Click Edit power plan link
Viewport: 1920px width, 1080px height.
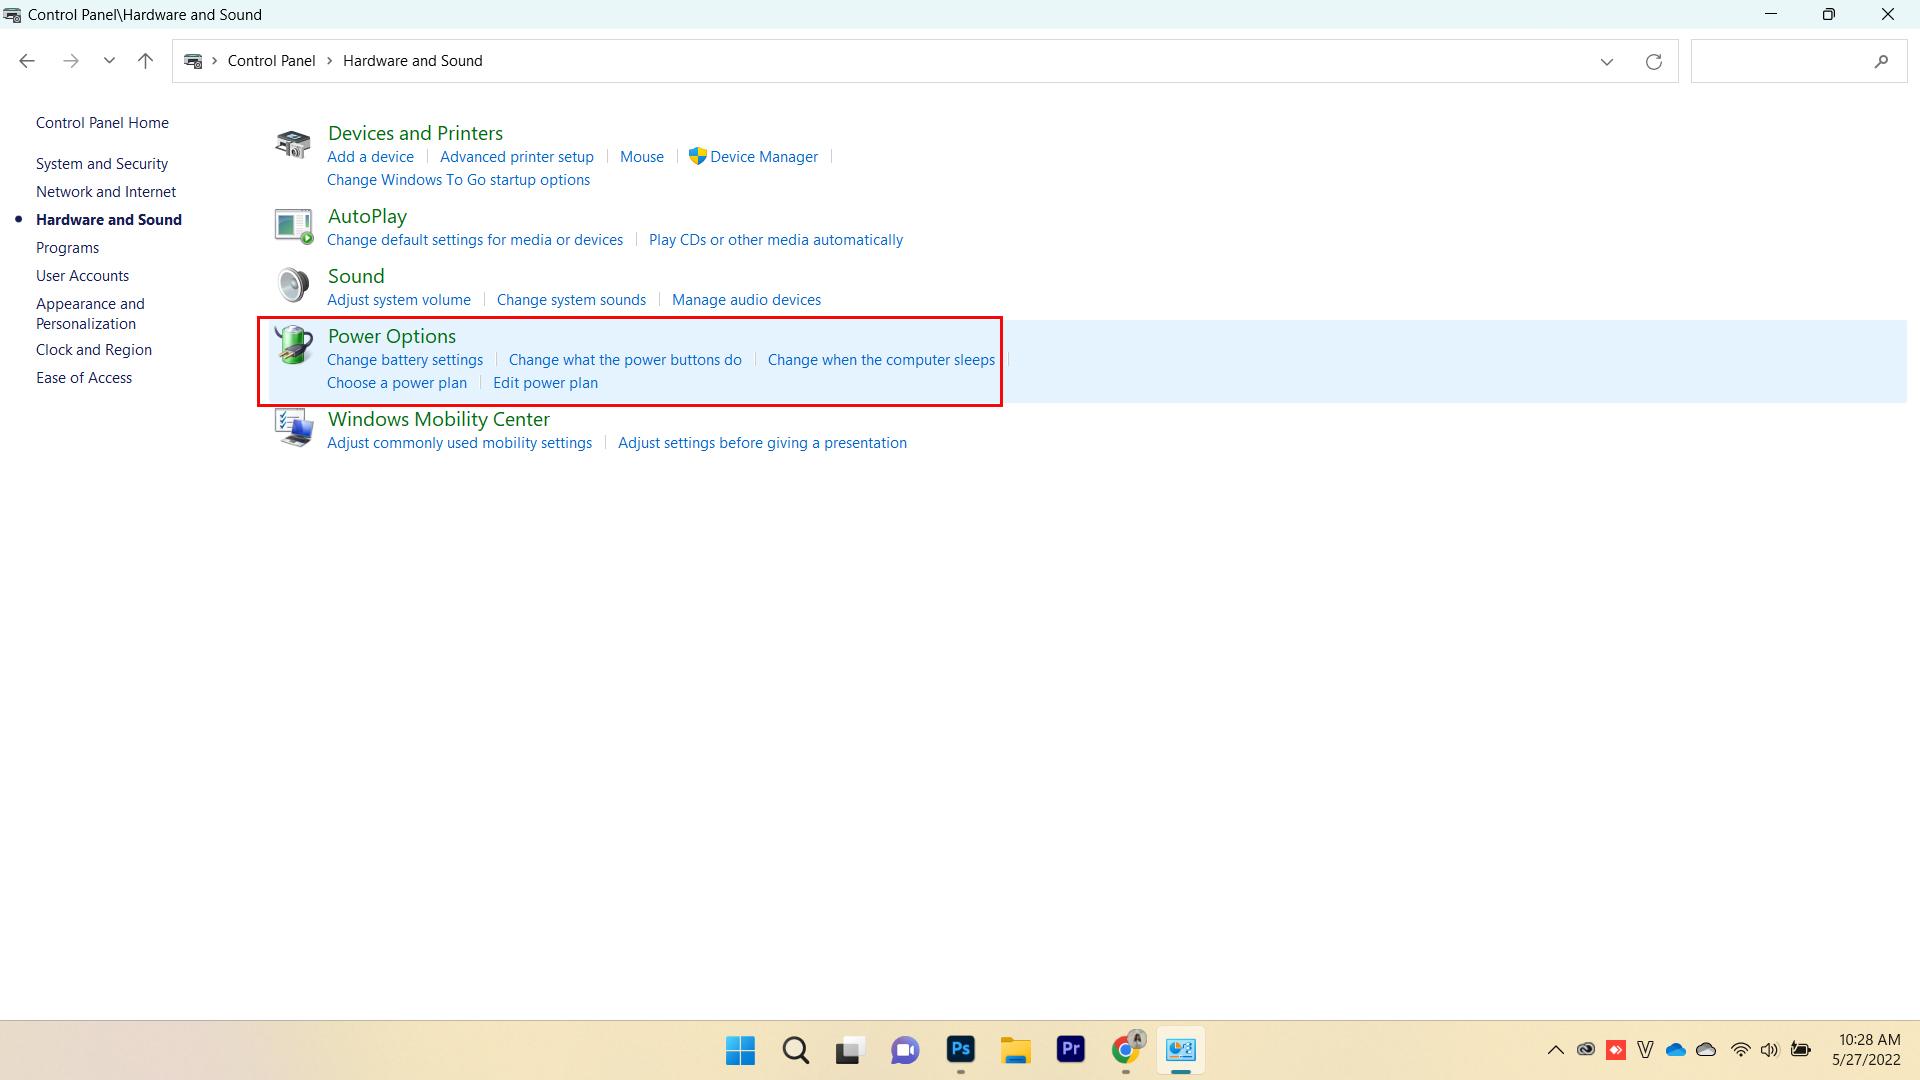tap(545, 382)
